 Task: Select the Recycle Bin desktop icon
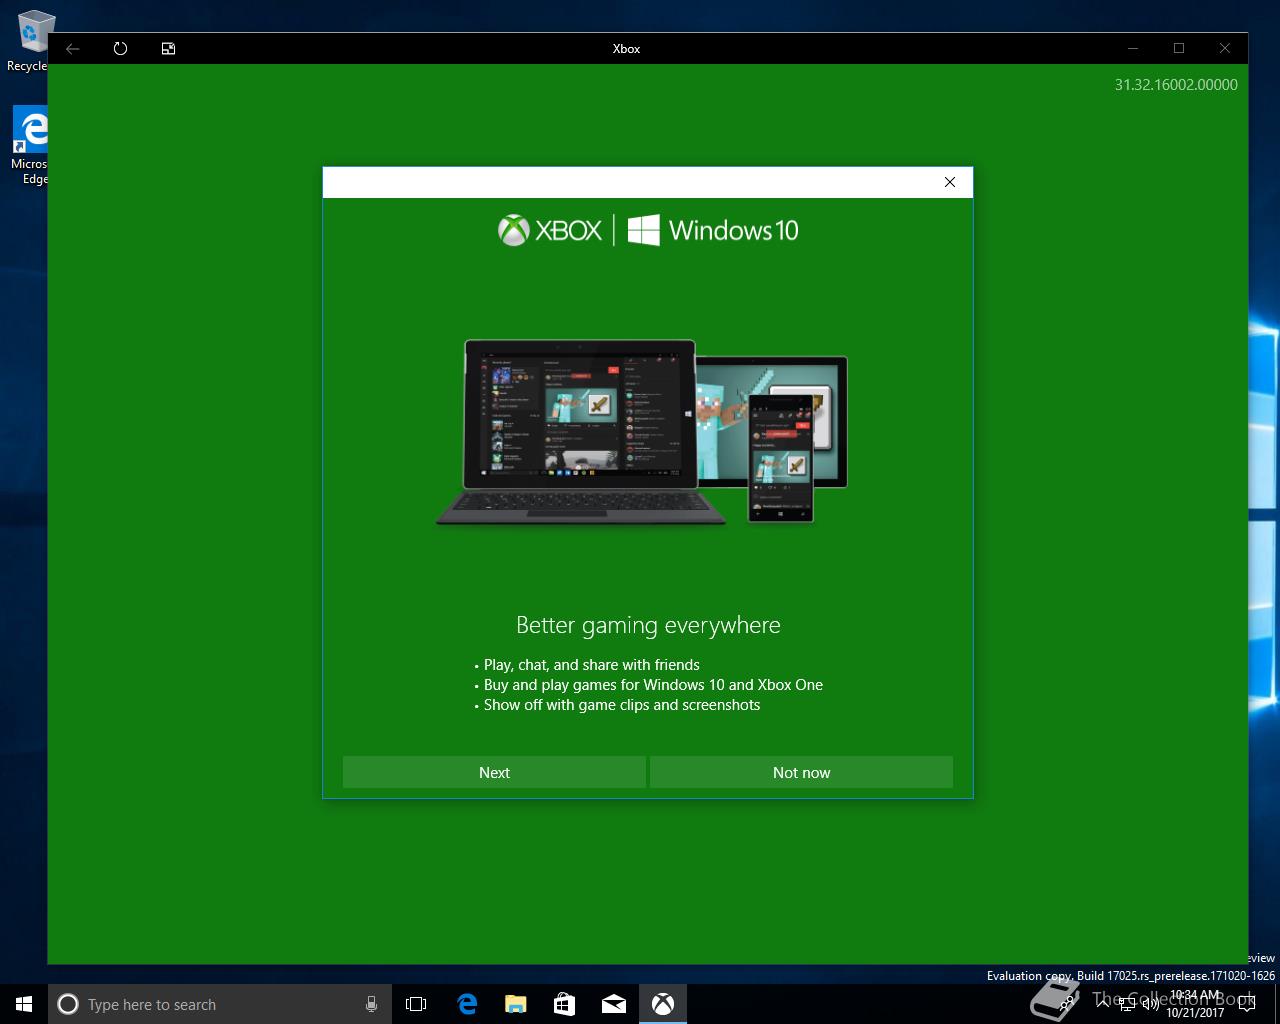(30, 40)
